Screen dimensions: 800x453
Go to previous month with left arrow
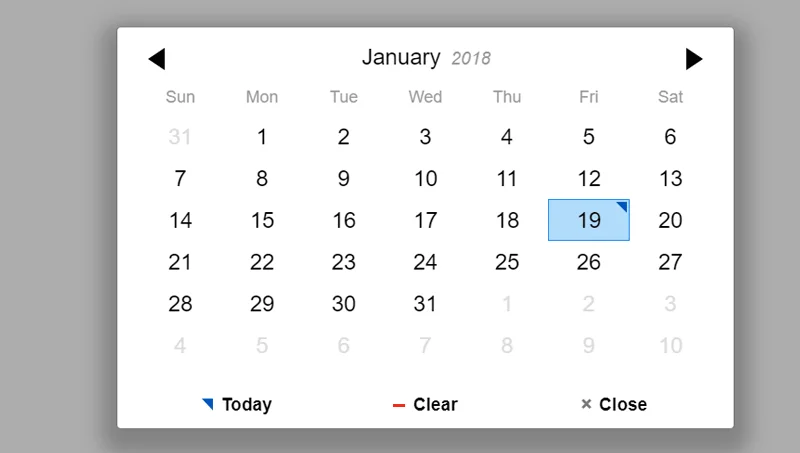(x=156, y=59)
